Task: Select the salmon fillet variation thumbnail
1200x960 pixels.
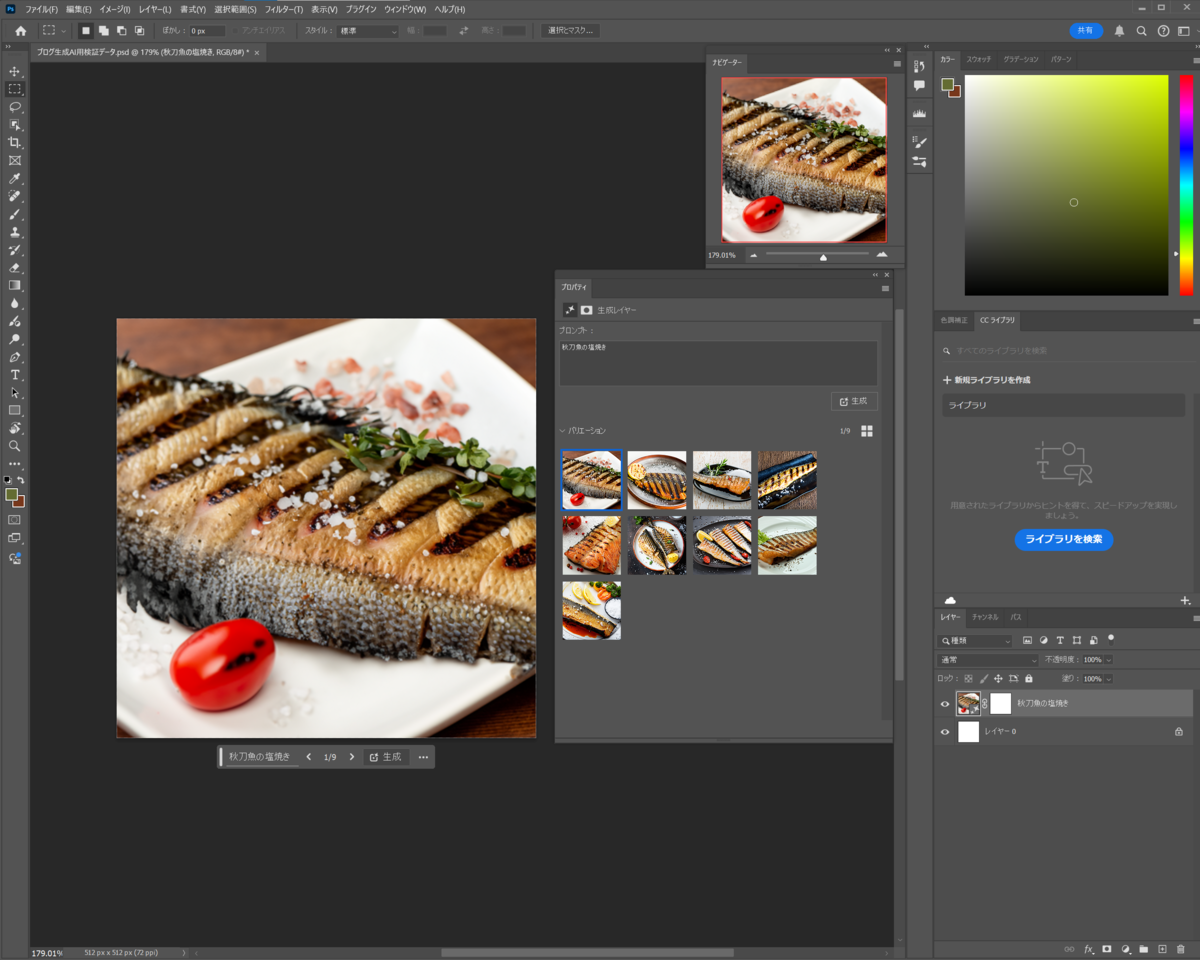Action: (x=591, y=545)
